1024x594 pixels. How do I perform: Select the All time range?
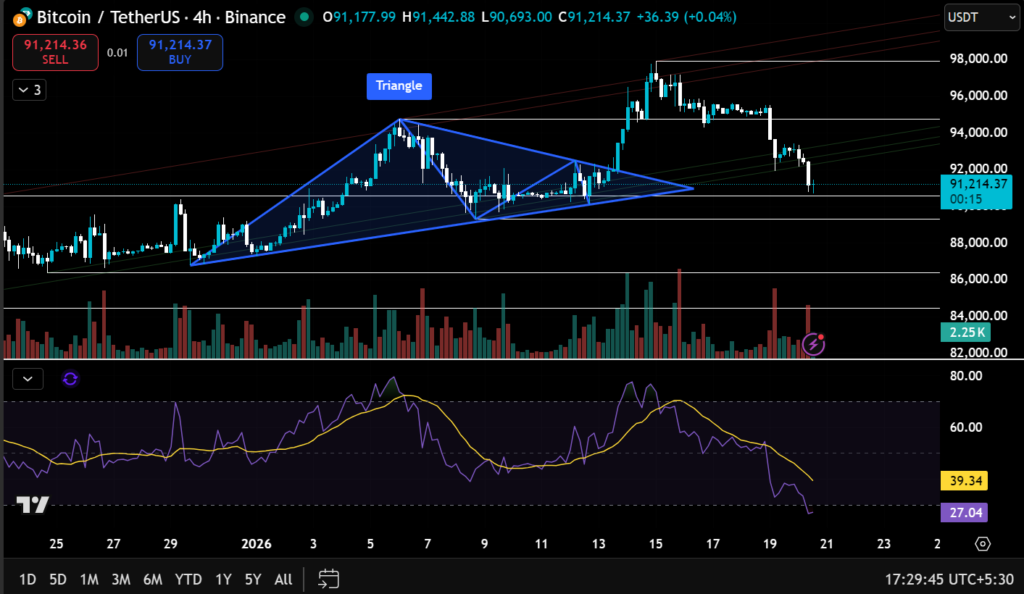point(283,578)
